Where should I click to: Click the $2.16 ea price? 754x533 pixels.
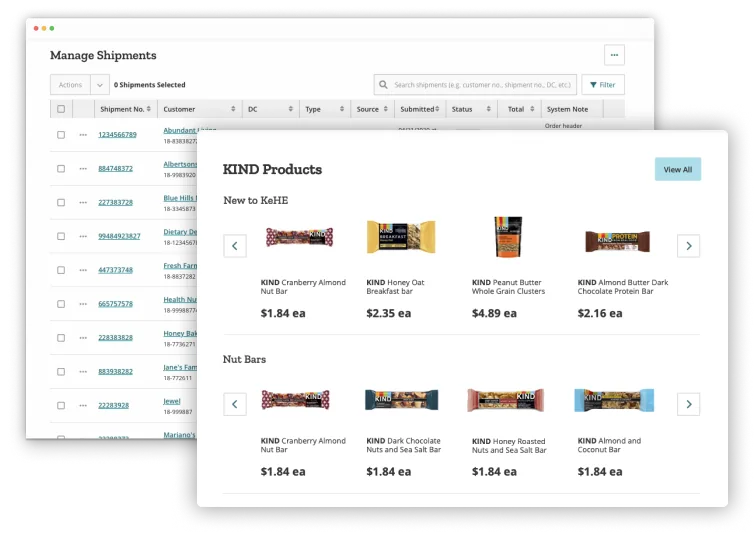[600, 313]
